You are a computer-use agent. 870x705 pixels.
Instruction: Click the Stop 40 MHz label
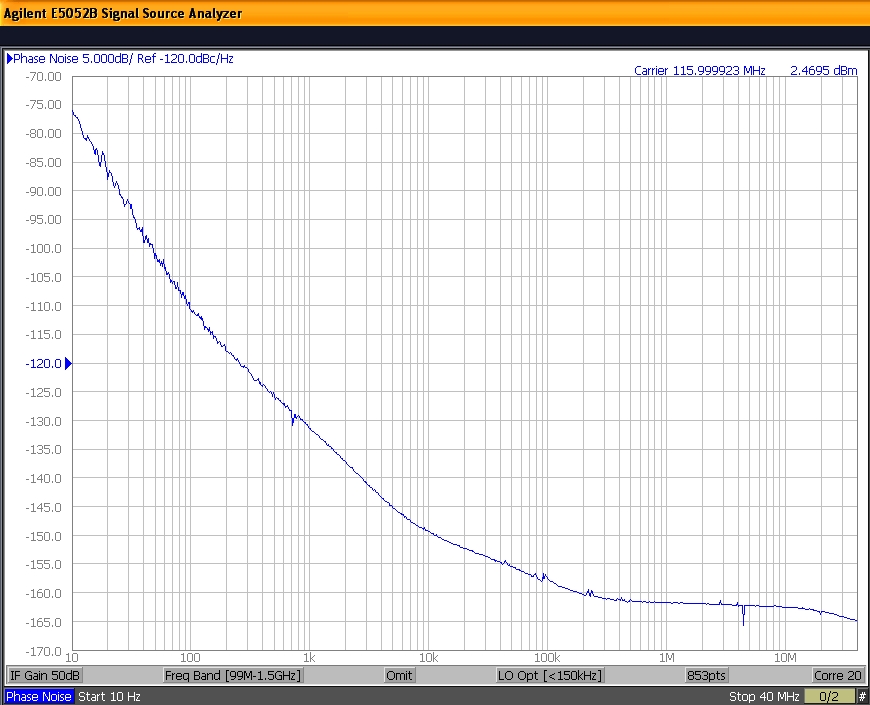[x=763, y=697]
